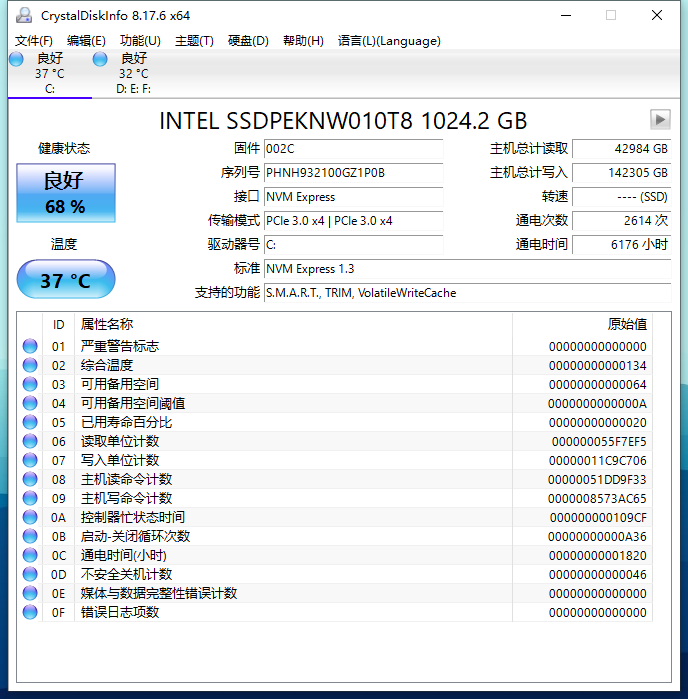Select the 不安全关机计数 attribute name
This screenshot has height=699, width=688.
(126, 574)
